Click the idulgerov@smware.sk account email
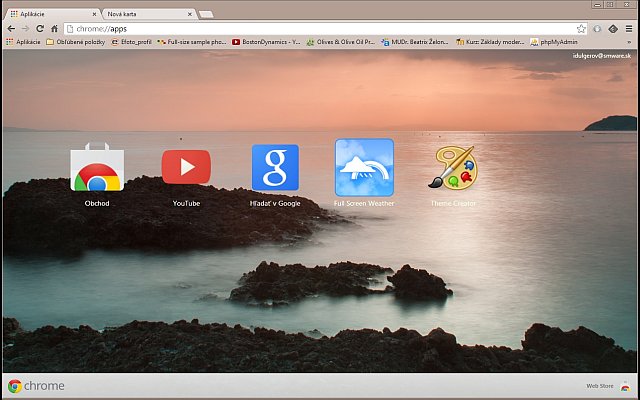Screen dimensions: 640x400 tap(602, 56)
